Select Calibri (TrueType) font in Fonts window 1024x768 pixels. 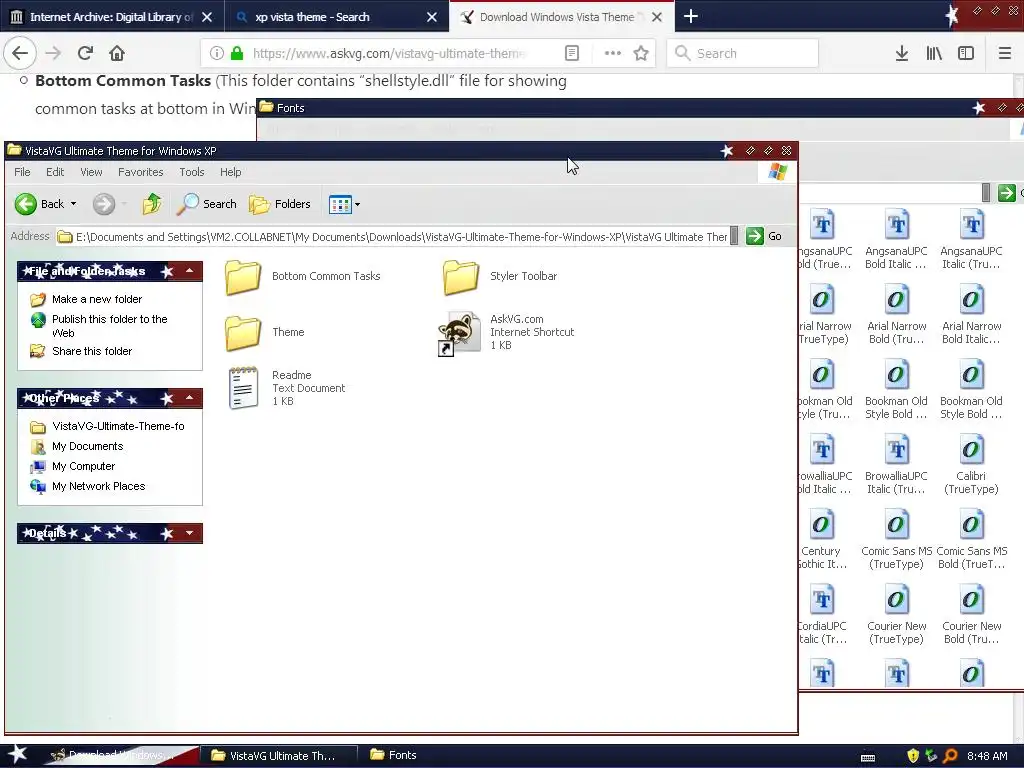click(x=971, y=464)
